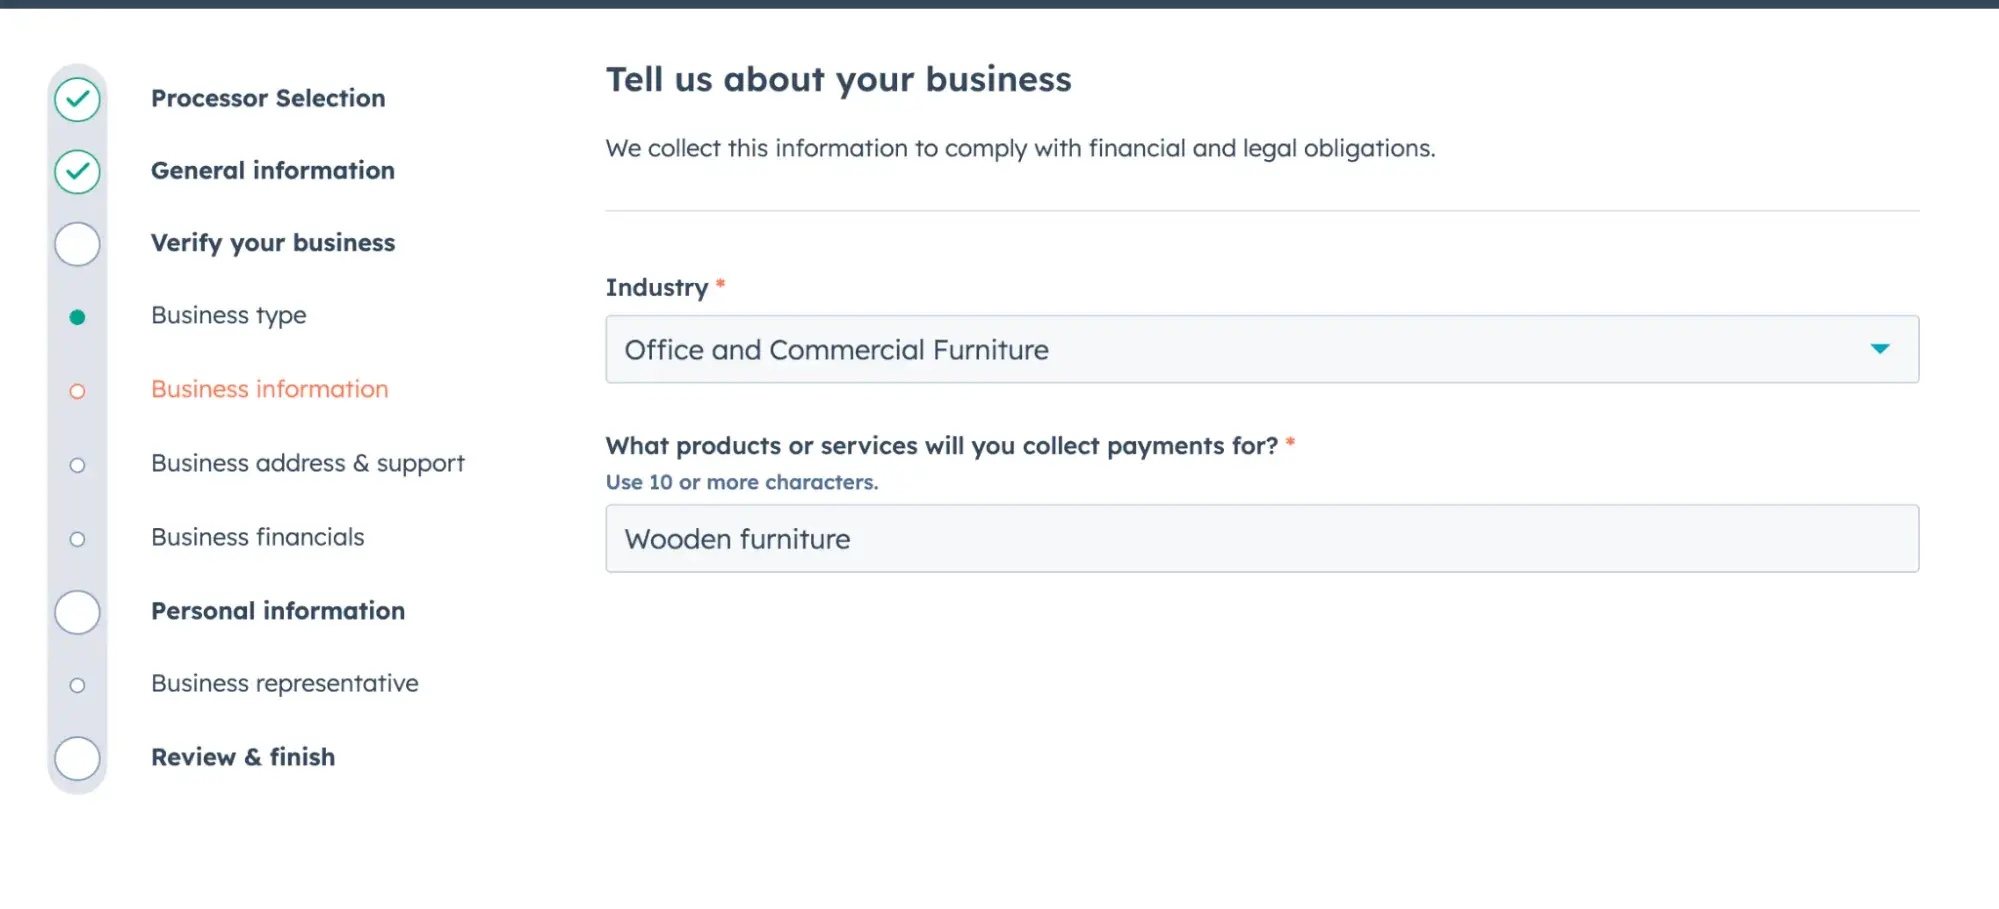Click the Processor Selection step label
The width and height of the screenshot is (1999, 909).
point(268,98)
